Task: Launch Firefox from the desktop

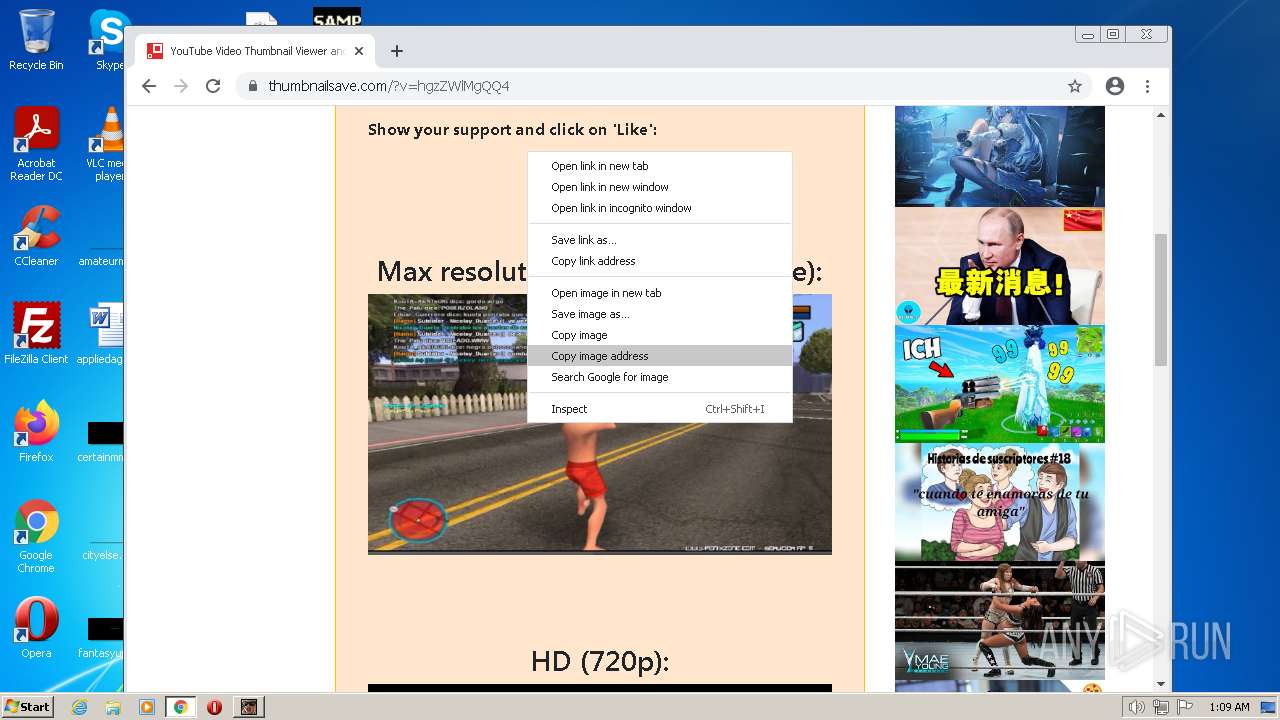Action: pyautogui.click(x=36, y=432)
